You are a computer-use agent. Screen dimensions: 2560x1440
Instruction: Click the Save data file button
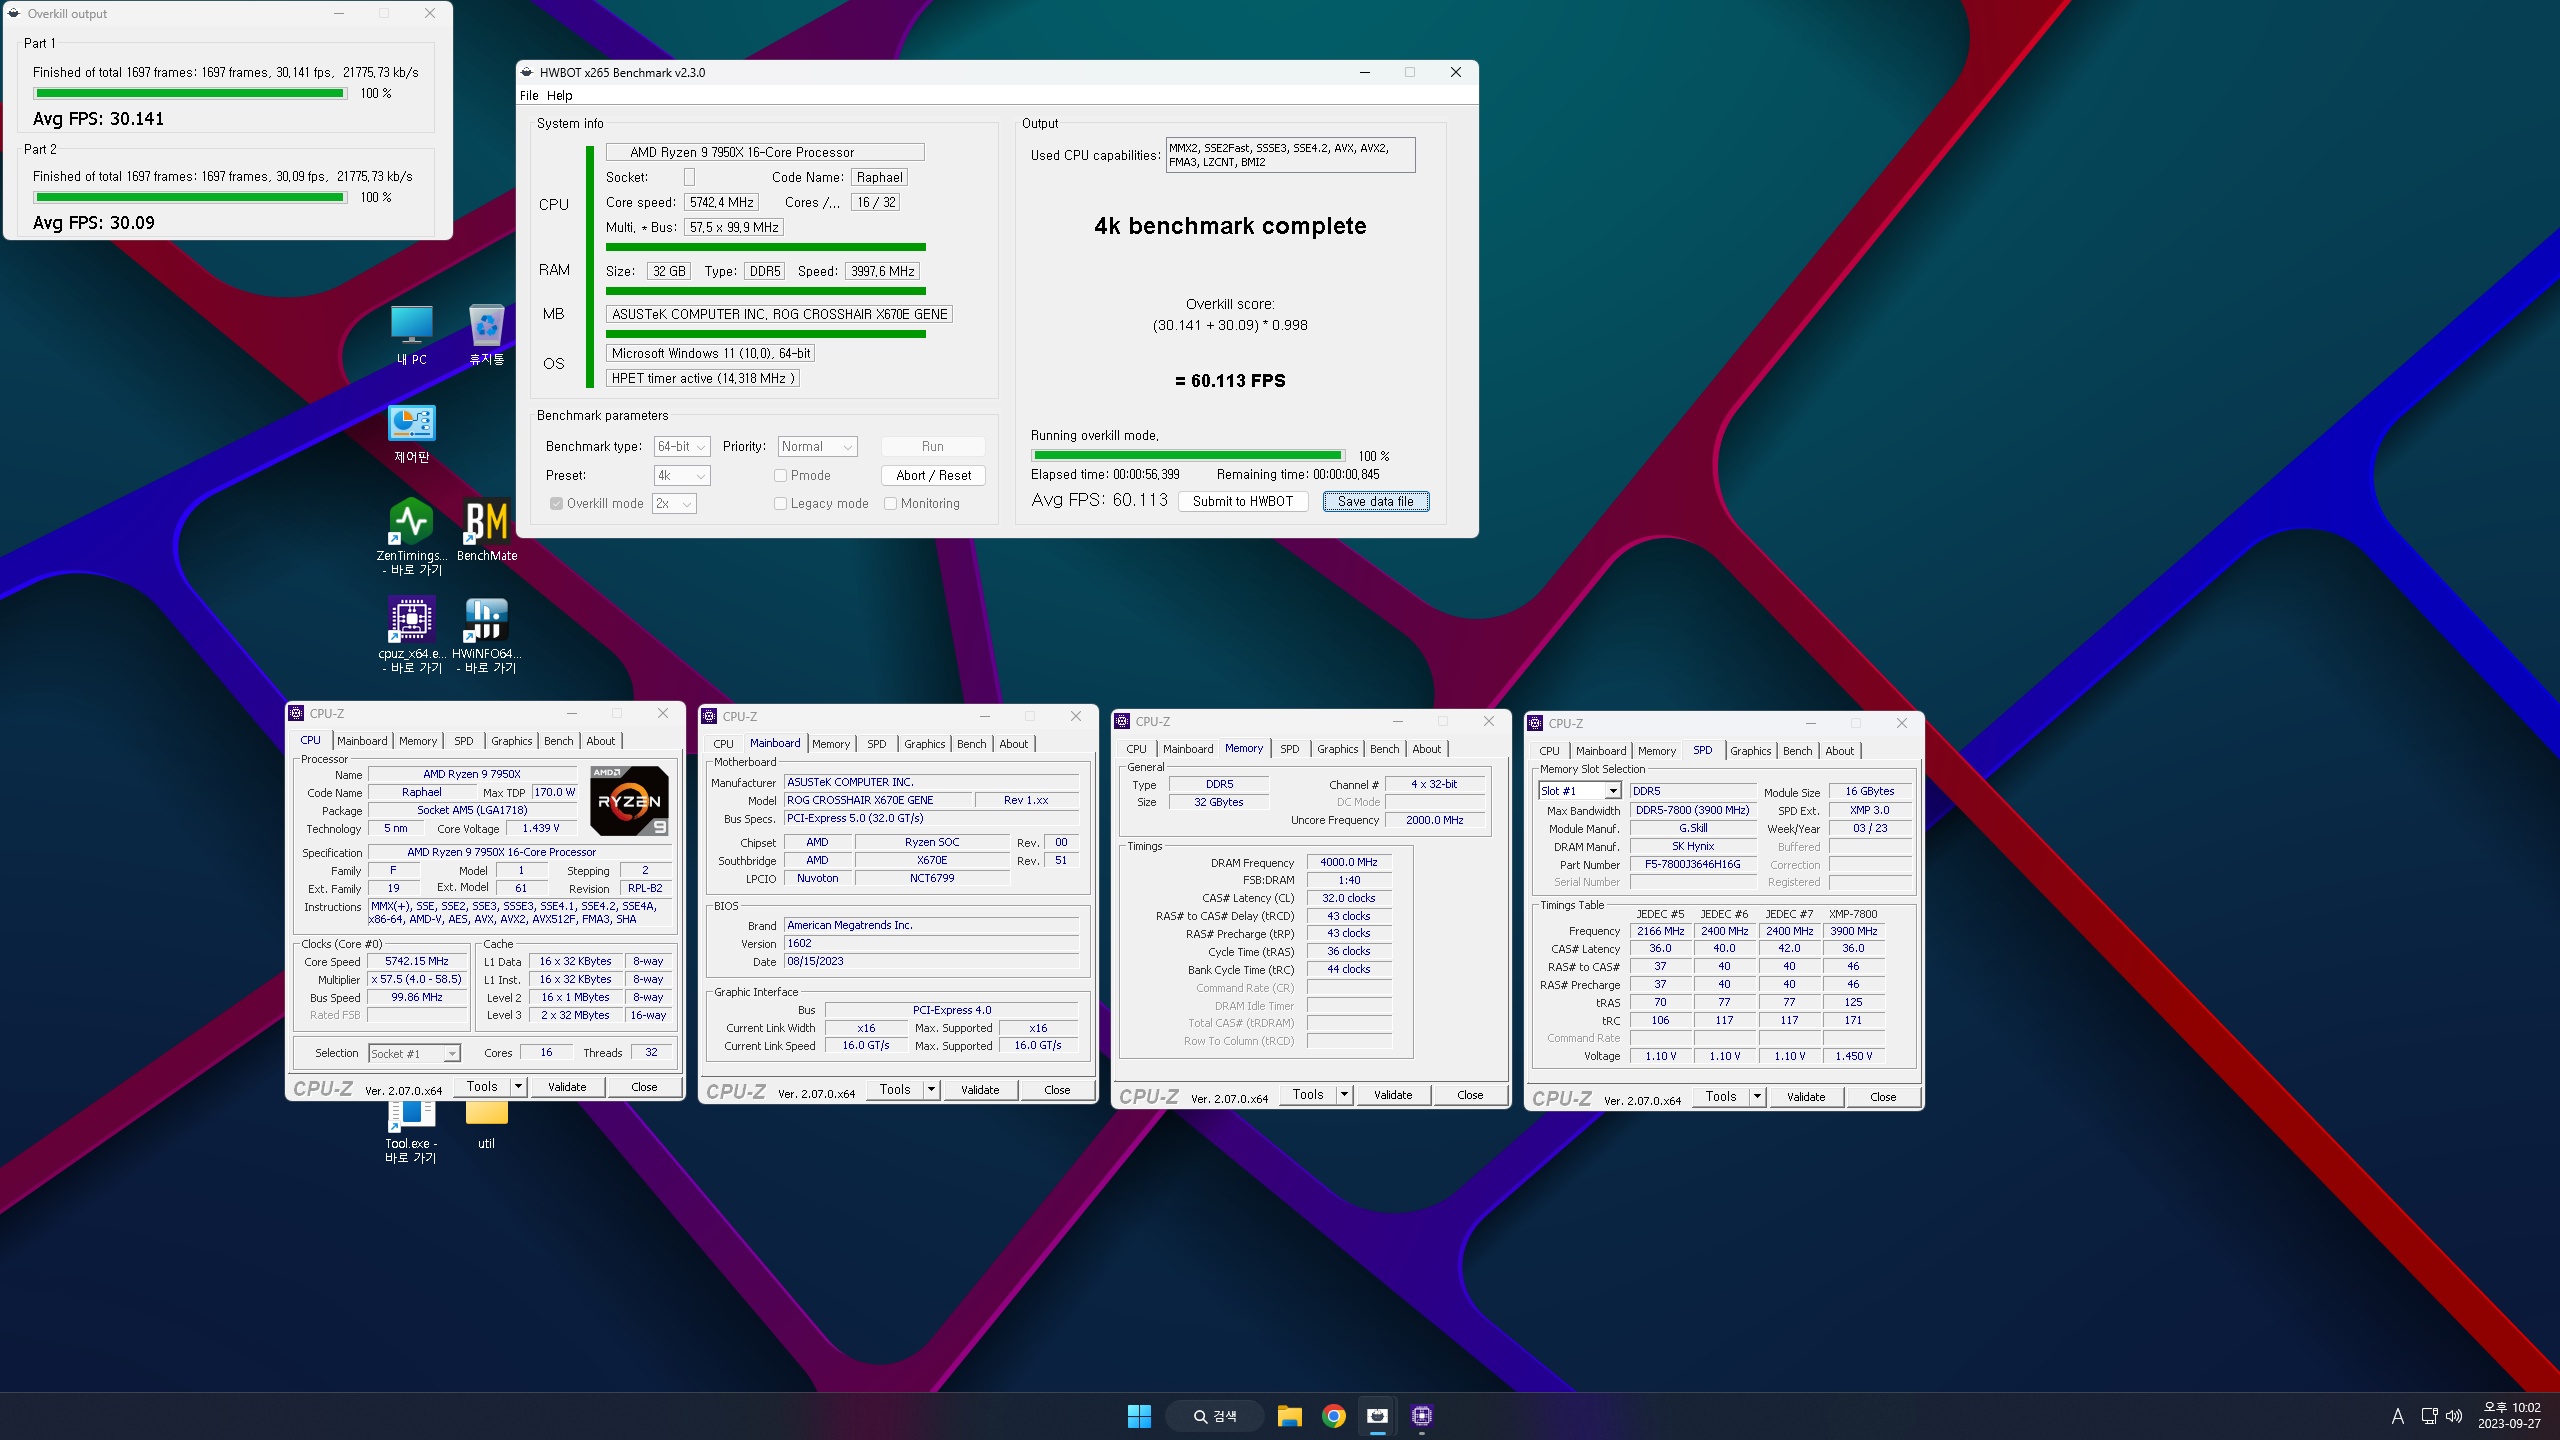coord(1376,502)
